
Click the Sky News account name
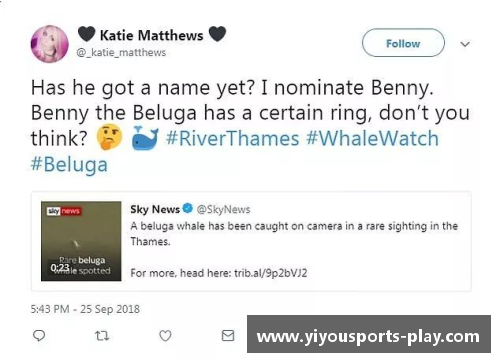pyautogui.click(x=155, y=209)
